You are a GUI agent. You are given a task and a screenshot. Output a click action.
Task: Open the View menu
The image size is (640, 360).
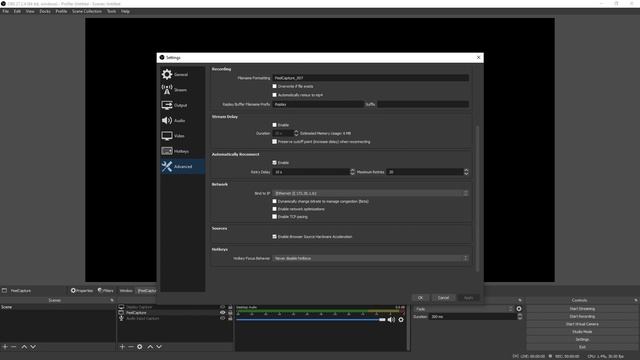coord(30,11)
